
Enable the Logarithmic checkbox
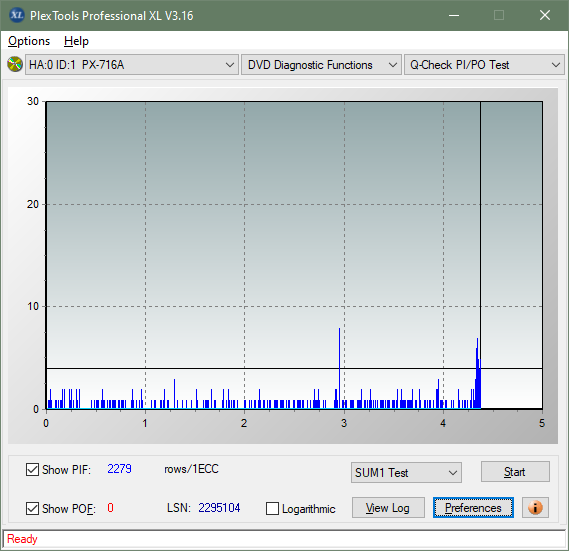click(272, 508)
